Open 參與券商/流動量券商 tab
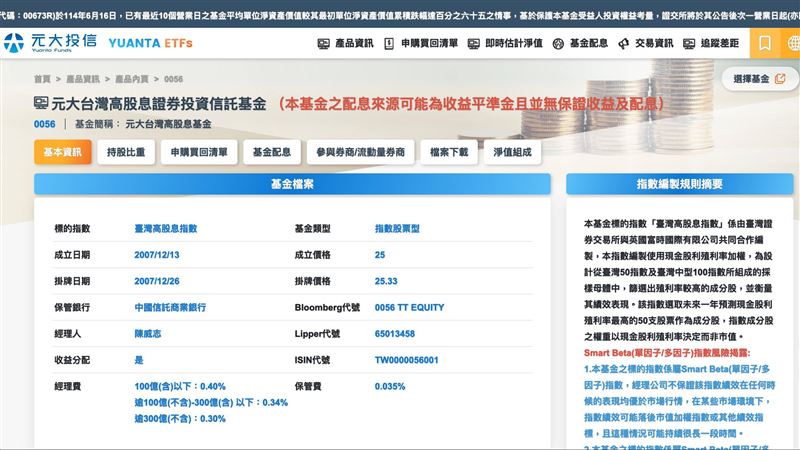Image resolution: width=800 pixels, height=450 pixels. (x=361, y=152)
